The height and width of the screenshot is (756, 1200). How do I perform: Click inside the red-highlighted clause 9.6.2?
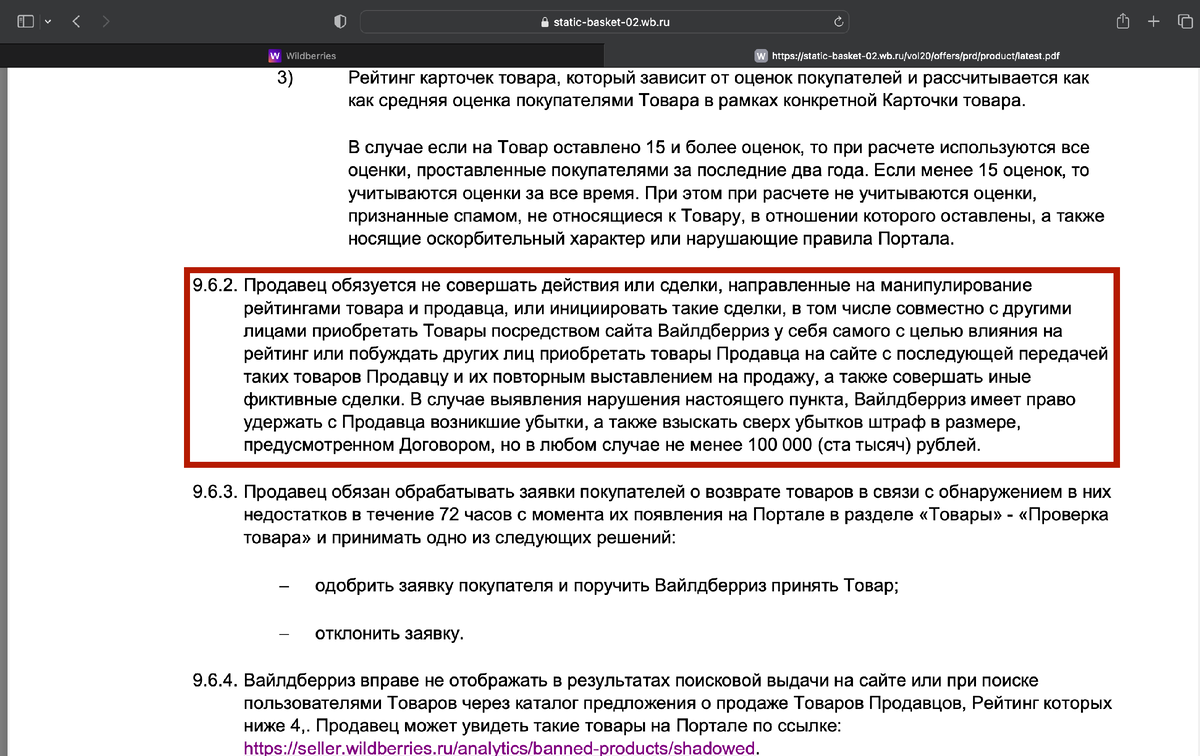click(650, 365)
